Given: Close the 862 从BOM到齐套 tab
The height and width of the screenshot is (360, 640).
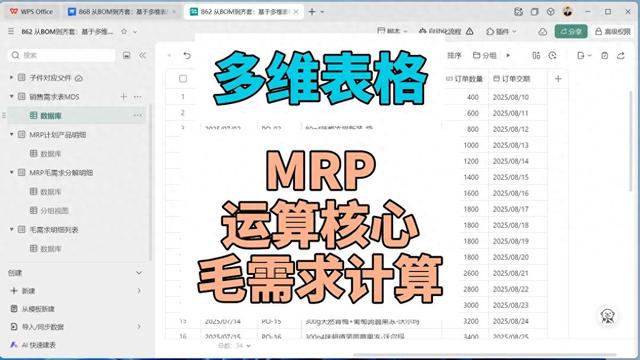Looking at the screenshot, I should tap(296, 12).
